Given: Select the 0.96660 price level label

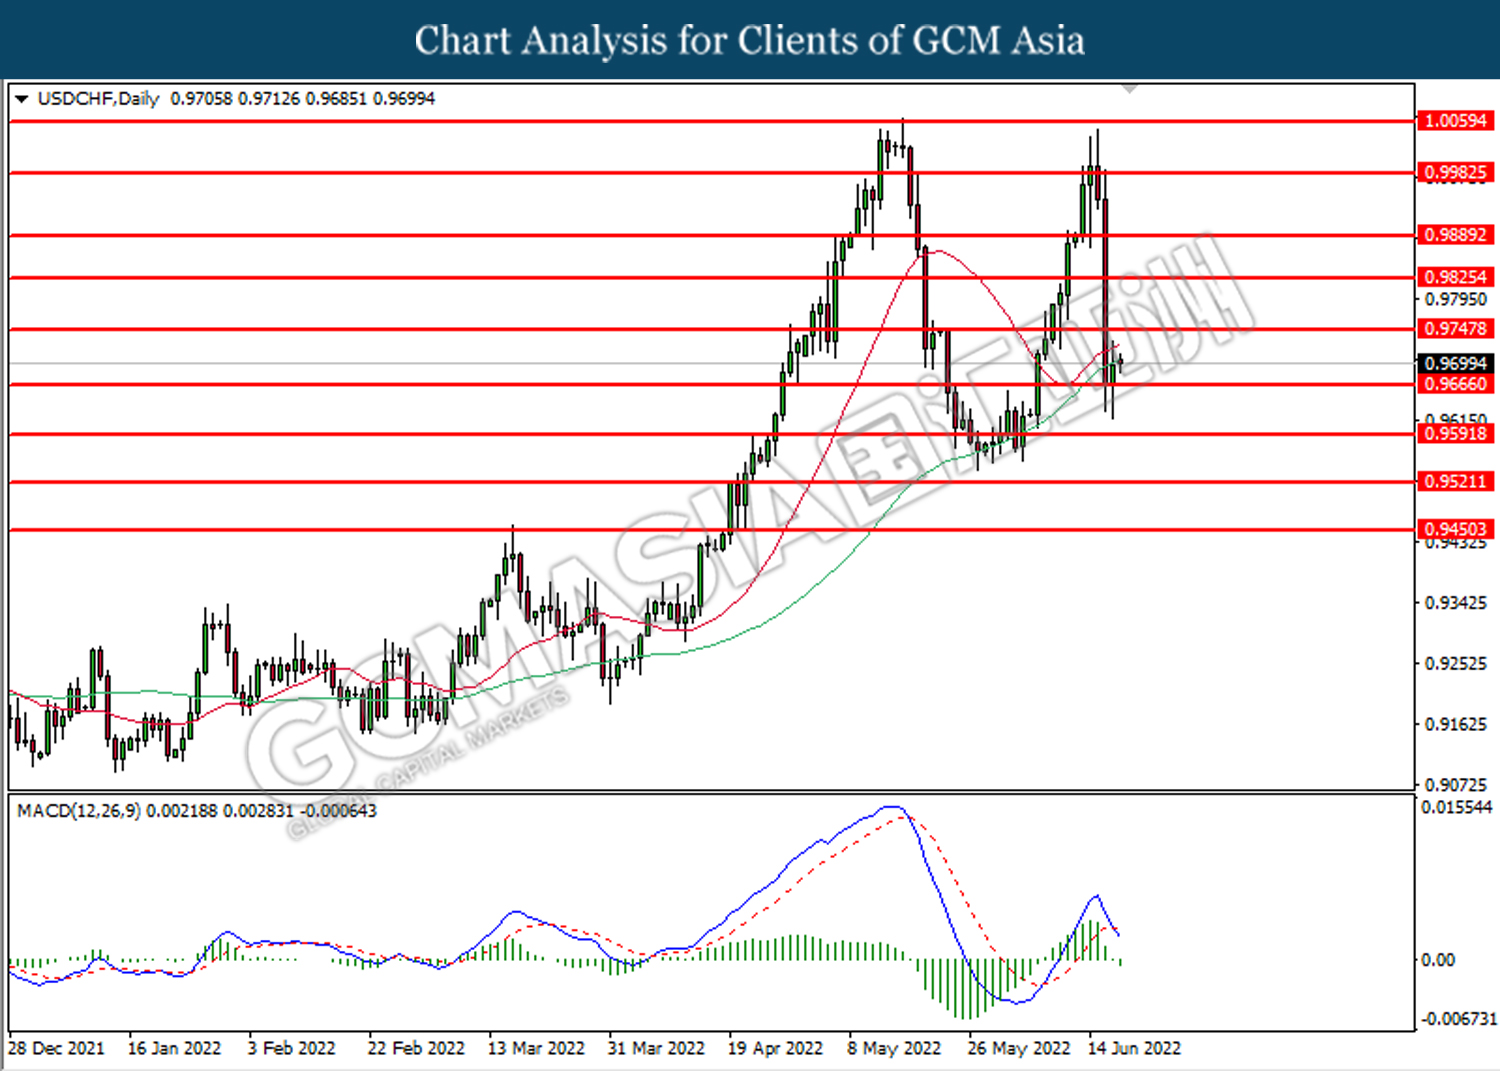Looking at the screenshot, I should (1455, 384).
